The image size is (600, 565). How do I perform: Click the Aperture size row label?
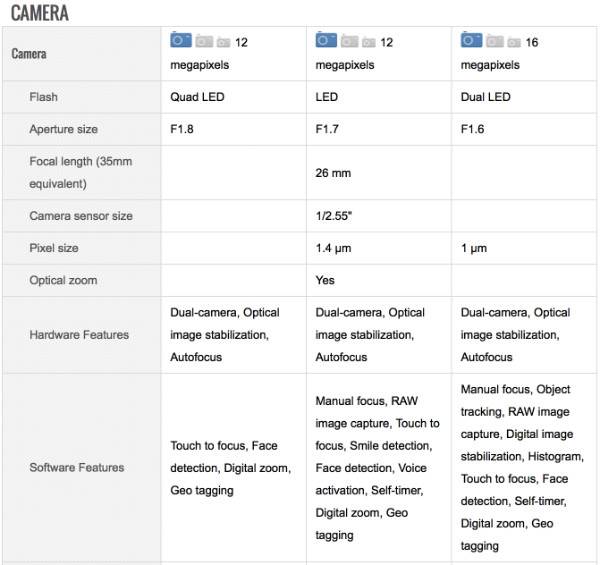(64, 129)
